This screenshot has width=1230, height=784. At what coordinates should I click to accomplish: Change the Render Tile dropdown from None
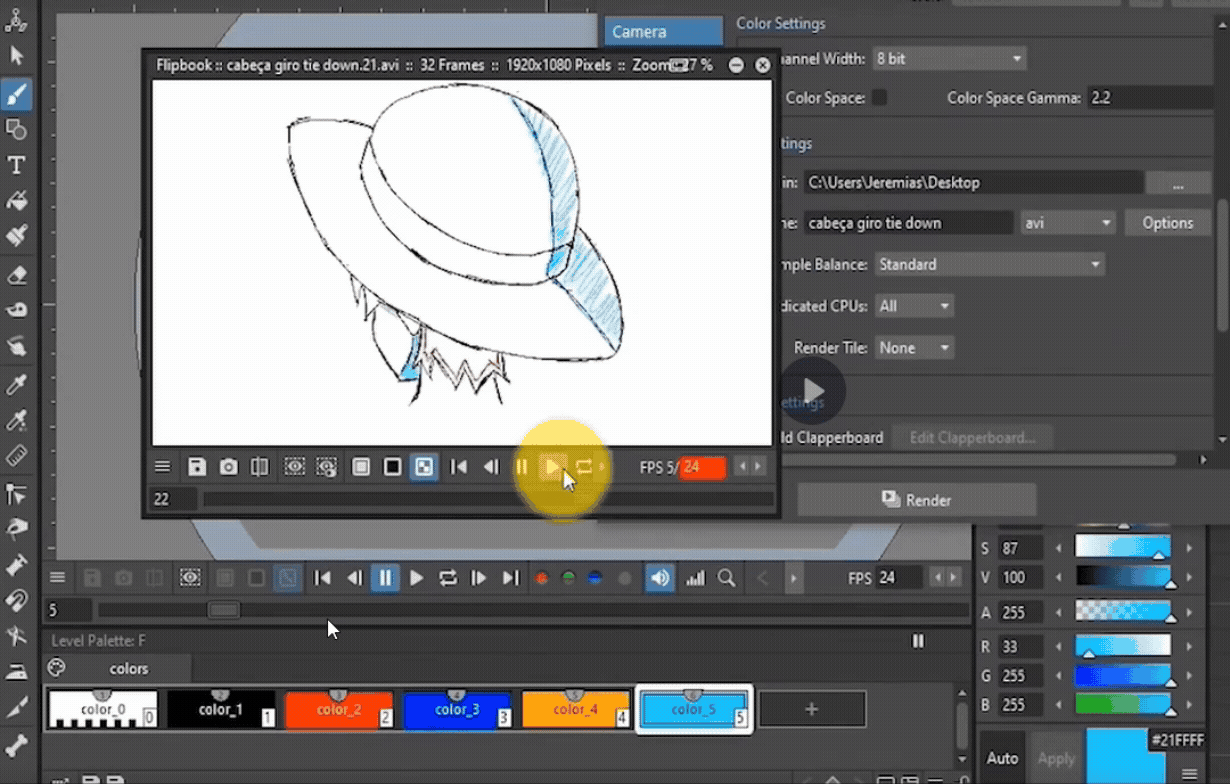coord(913,347)
